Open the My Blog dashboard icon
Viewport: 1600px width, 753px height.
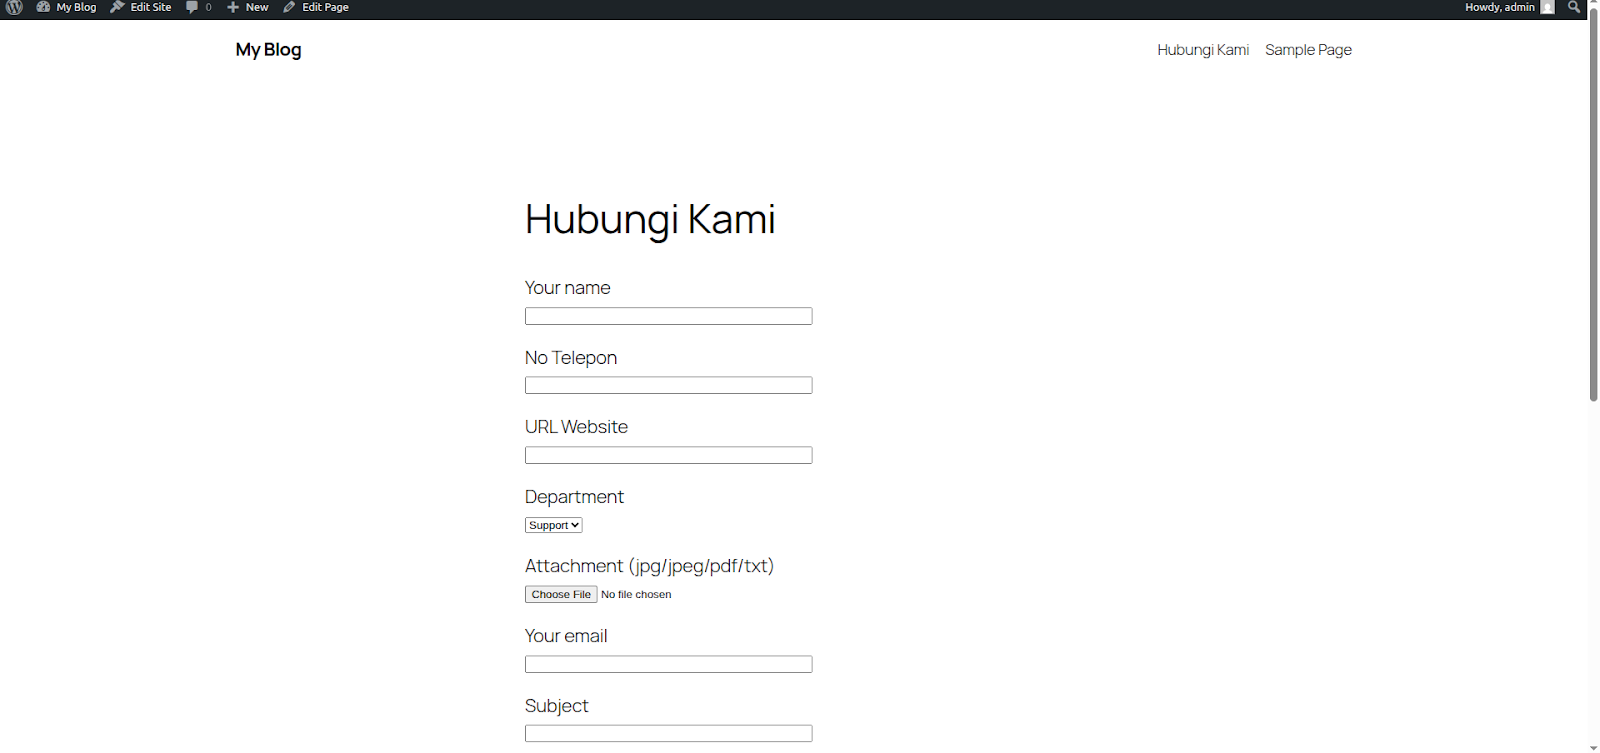(43, 7)
